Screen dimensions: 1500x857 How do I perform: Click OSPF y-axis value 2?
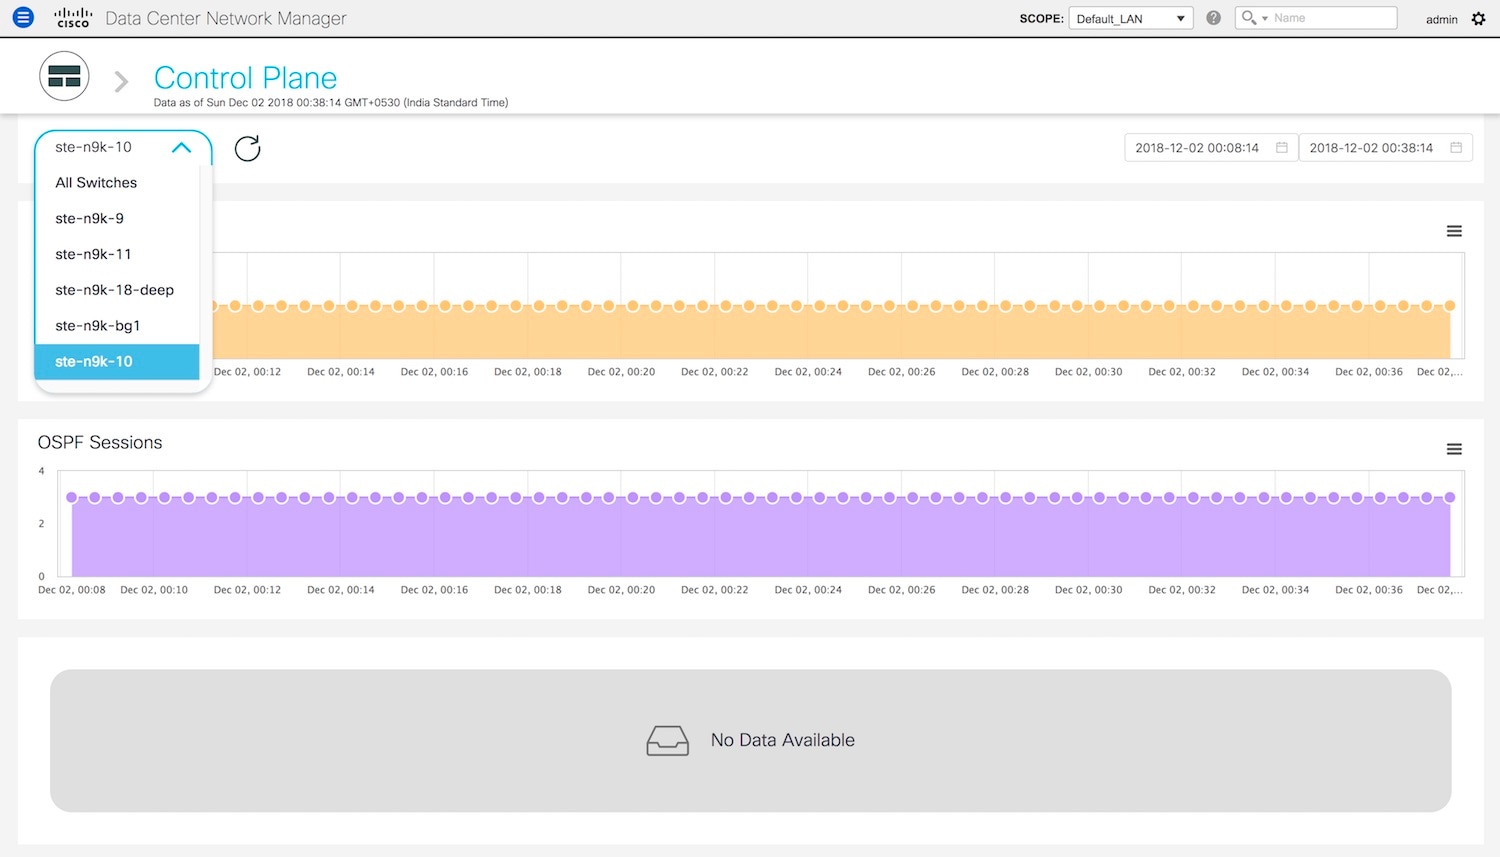click(41, 524)
